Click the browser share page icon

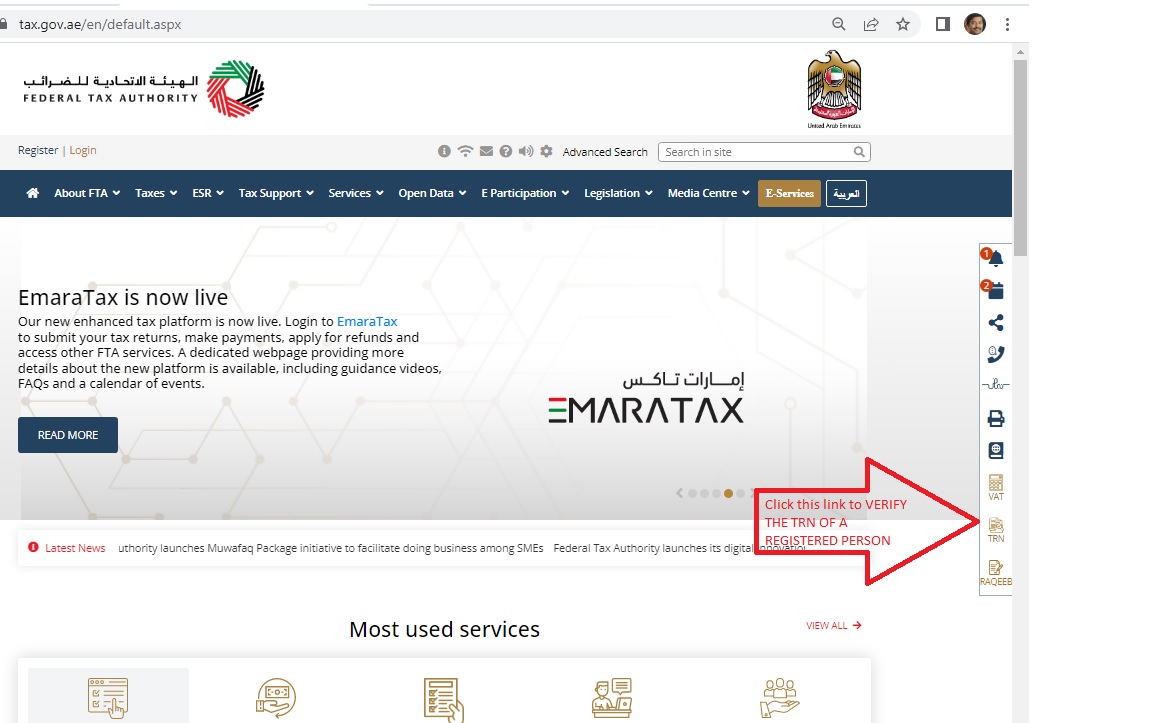coord(871,24)
